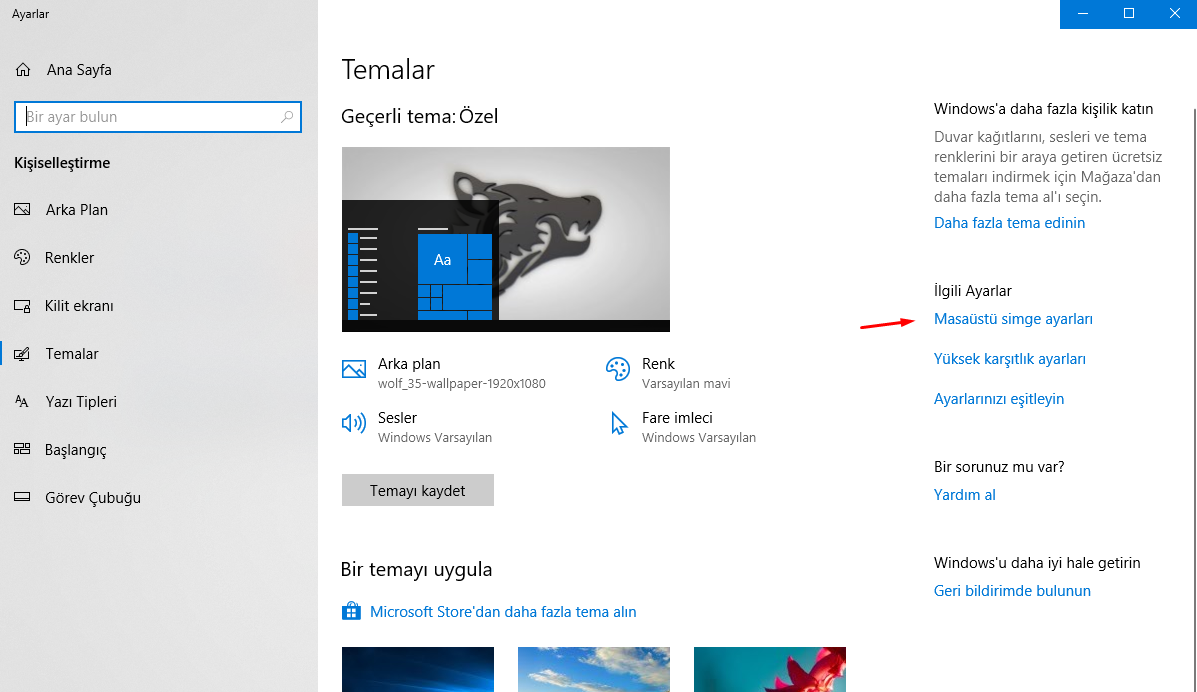Focus the Bir ayar bulun search field
This screenshot has height=692, width=1197.
[x=158, y=117]
